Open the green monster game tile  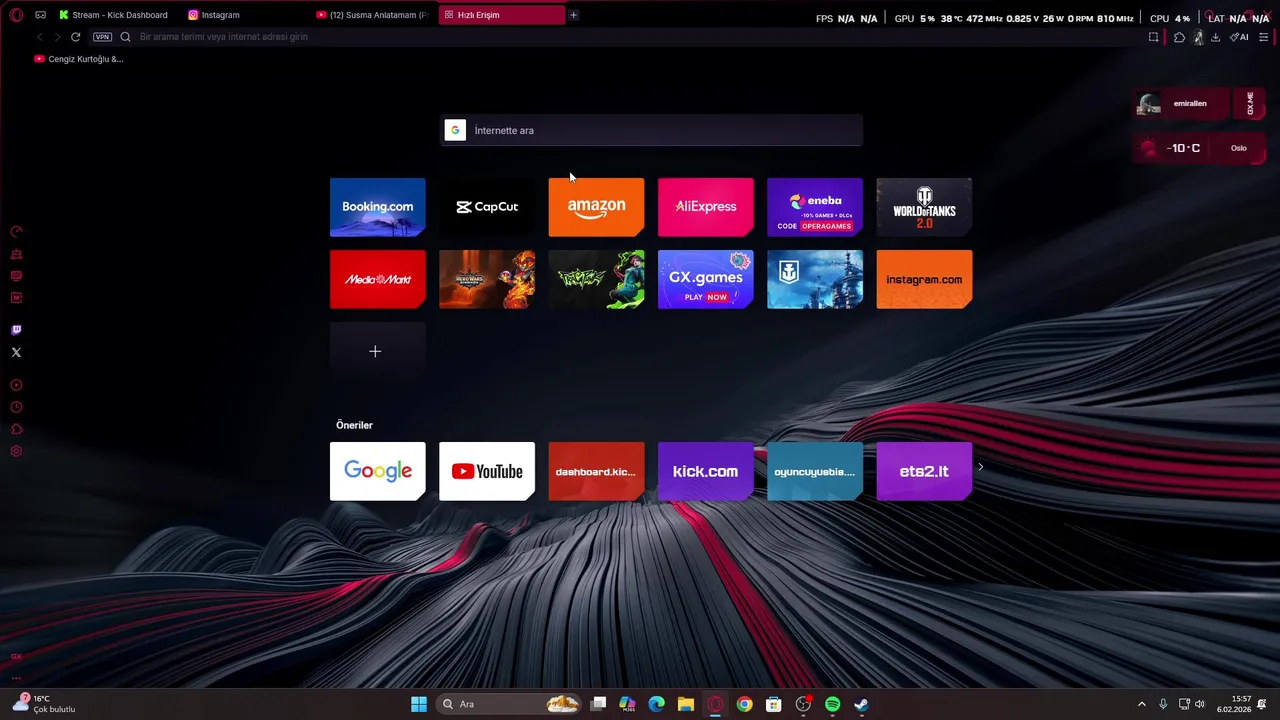coord(596,279)
